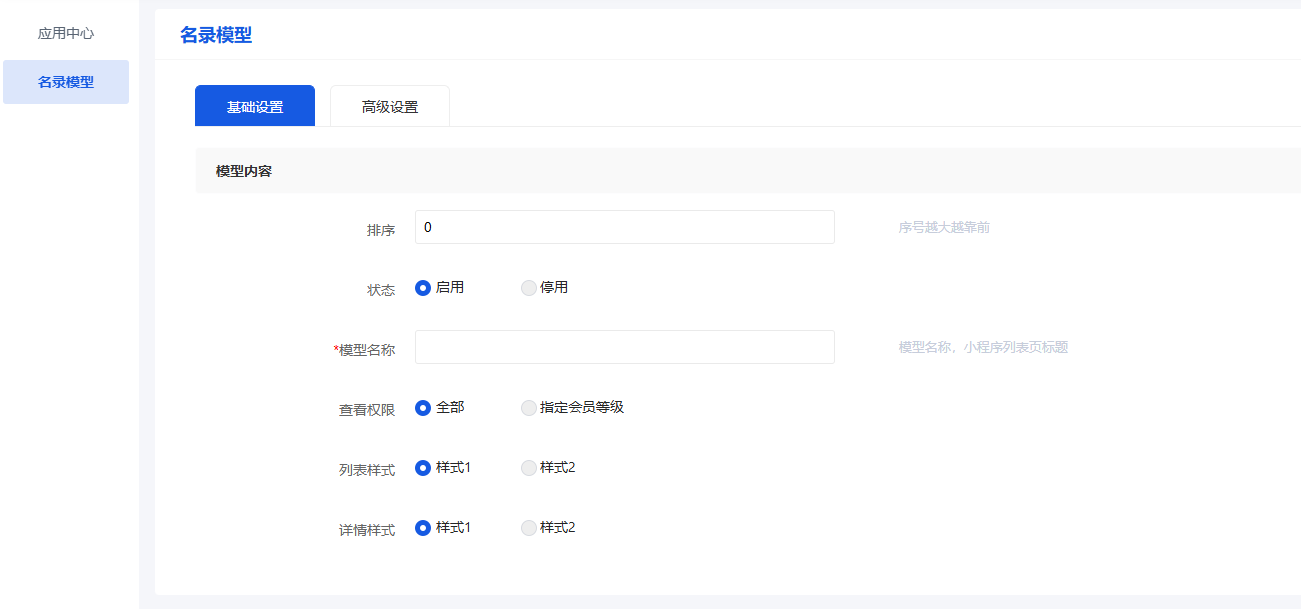This screenshot has width=1301, height=609.
Task: Focus the 模型名称 text input
Action: pyautogui.click(x=624, y=347)
